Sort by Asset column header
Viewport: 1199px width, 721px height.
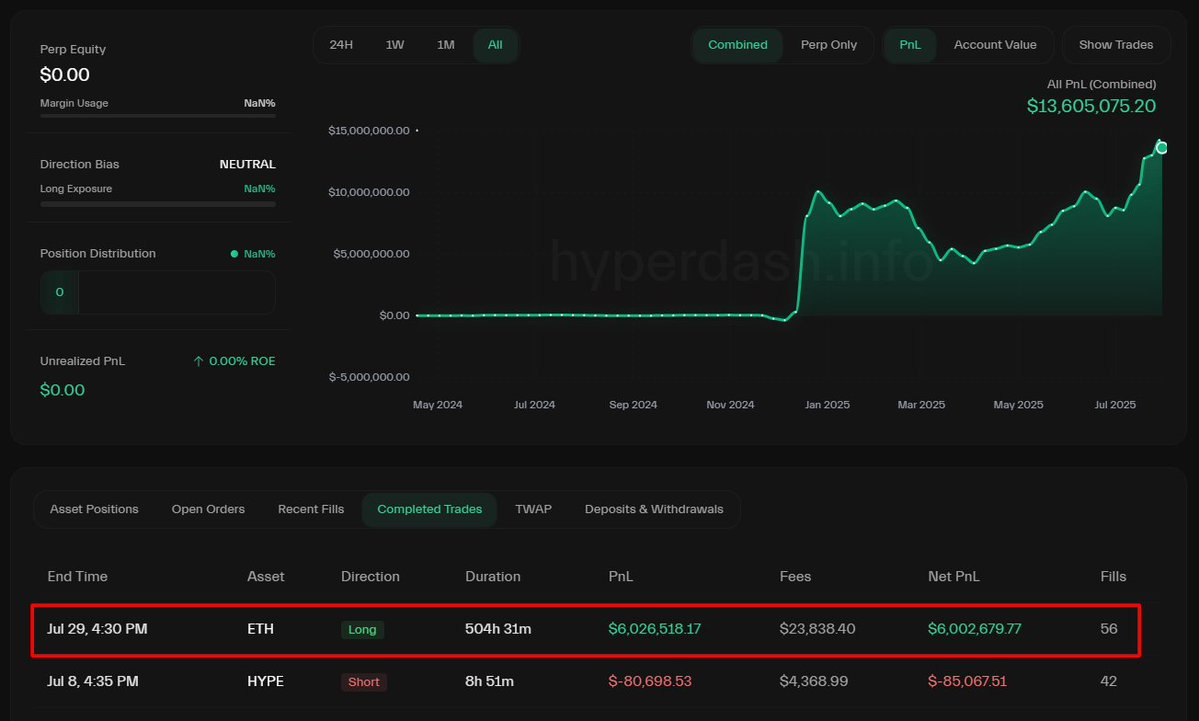265,576
